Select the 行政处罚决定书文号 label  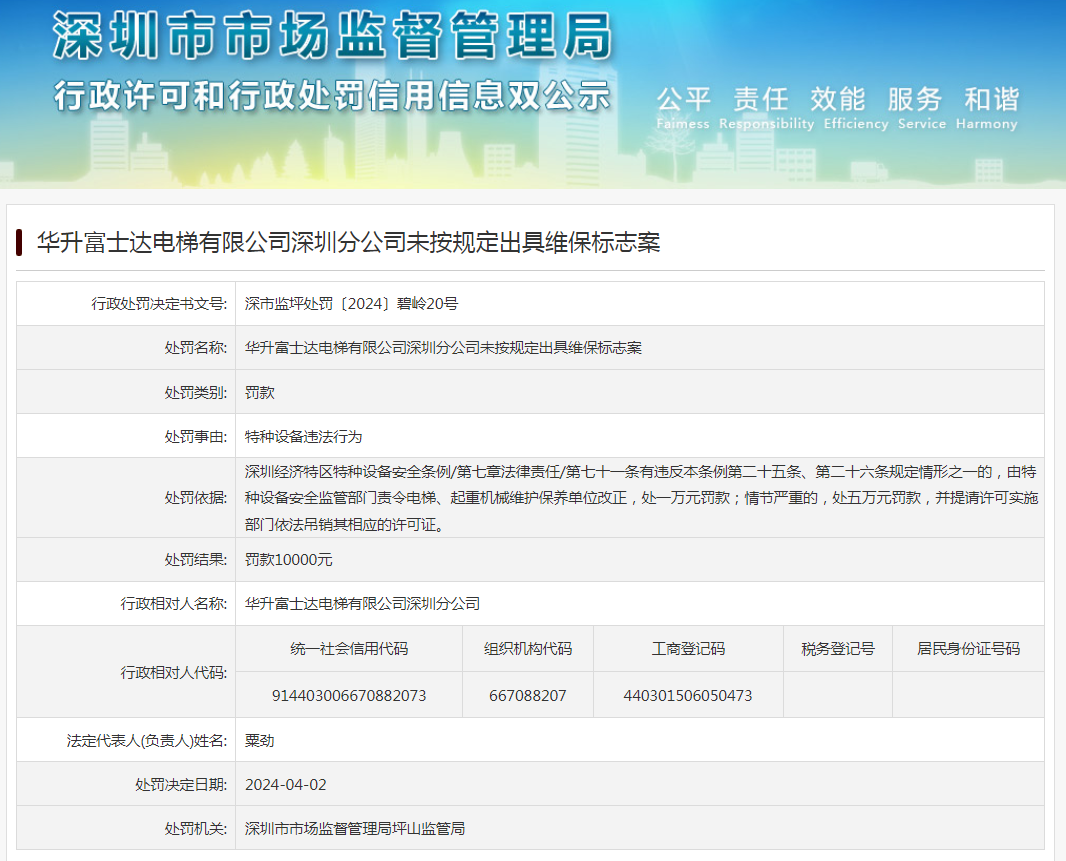point(159,304)
